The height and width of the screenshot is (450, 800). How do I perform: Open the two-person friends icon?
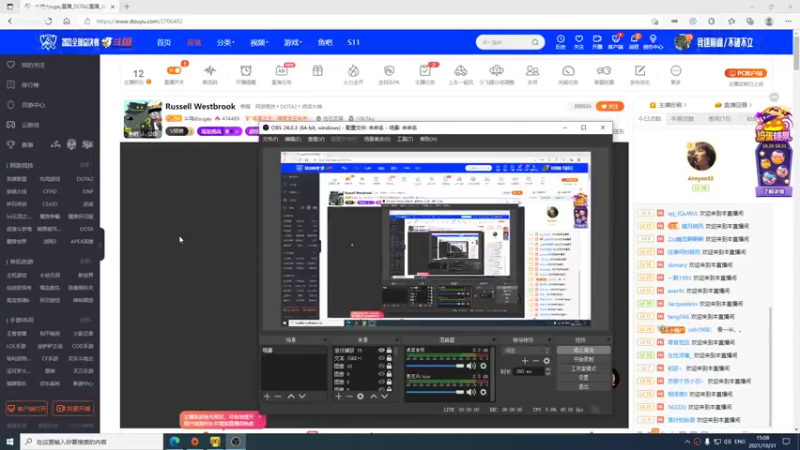[x=532, y=71]
